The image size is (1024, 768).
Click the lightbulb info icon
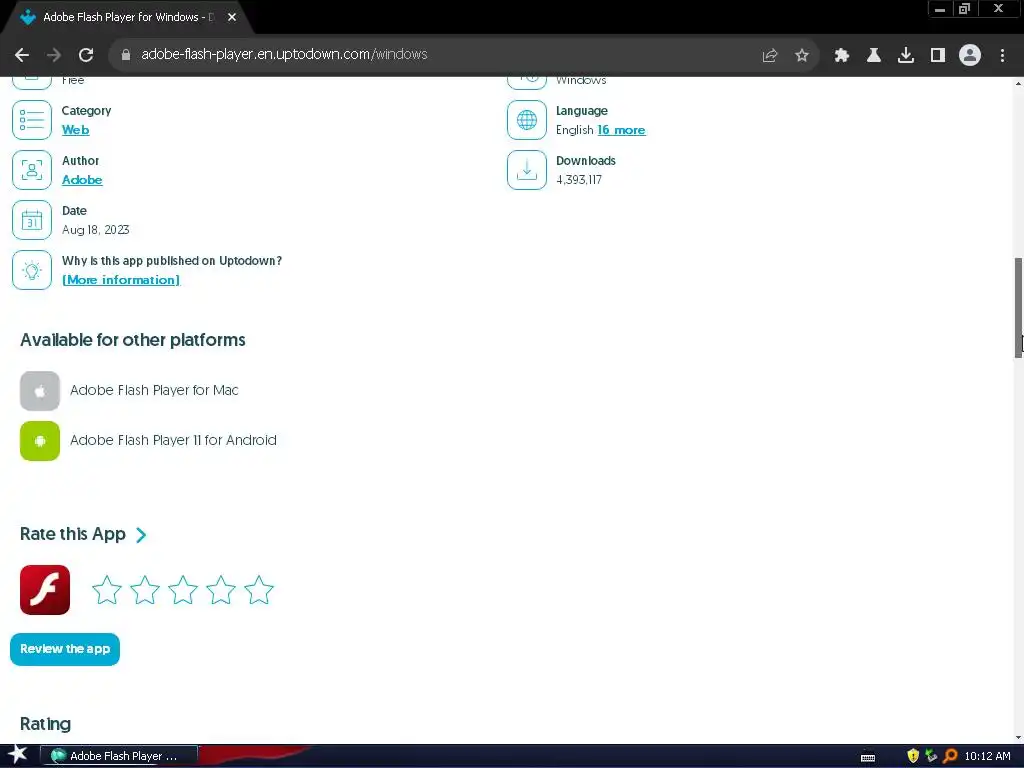tap(32, 270)
